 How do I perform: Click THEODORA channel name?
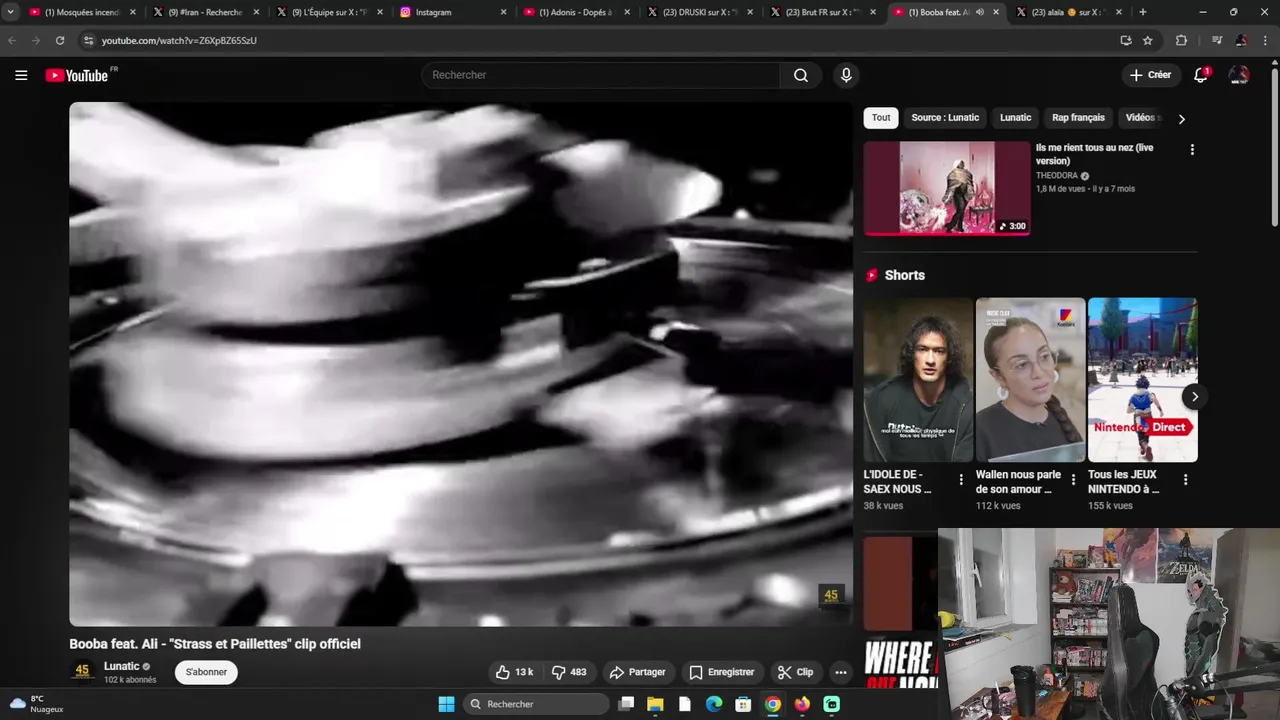point(1056,175)
